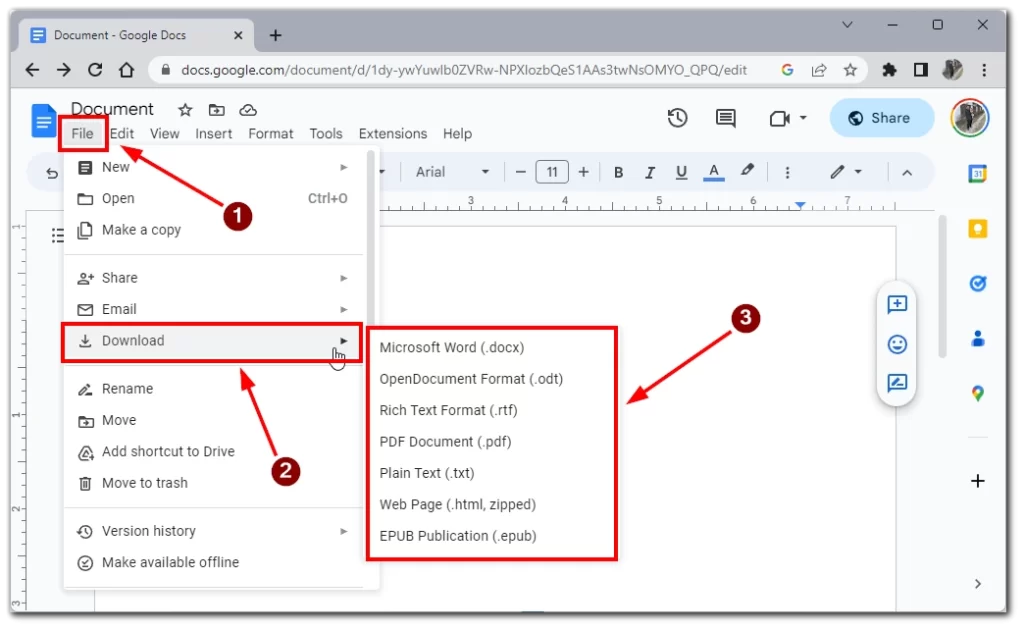Select Make a copy
The height and width of the screenshot is (630, 1024).
click(214, 230)
